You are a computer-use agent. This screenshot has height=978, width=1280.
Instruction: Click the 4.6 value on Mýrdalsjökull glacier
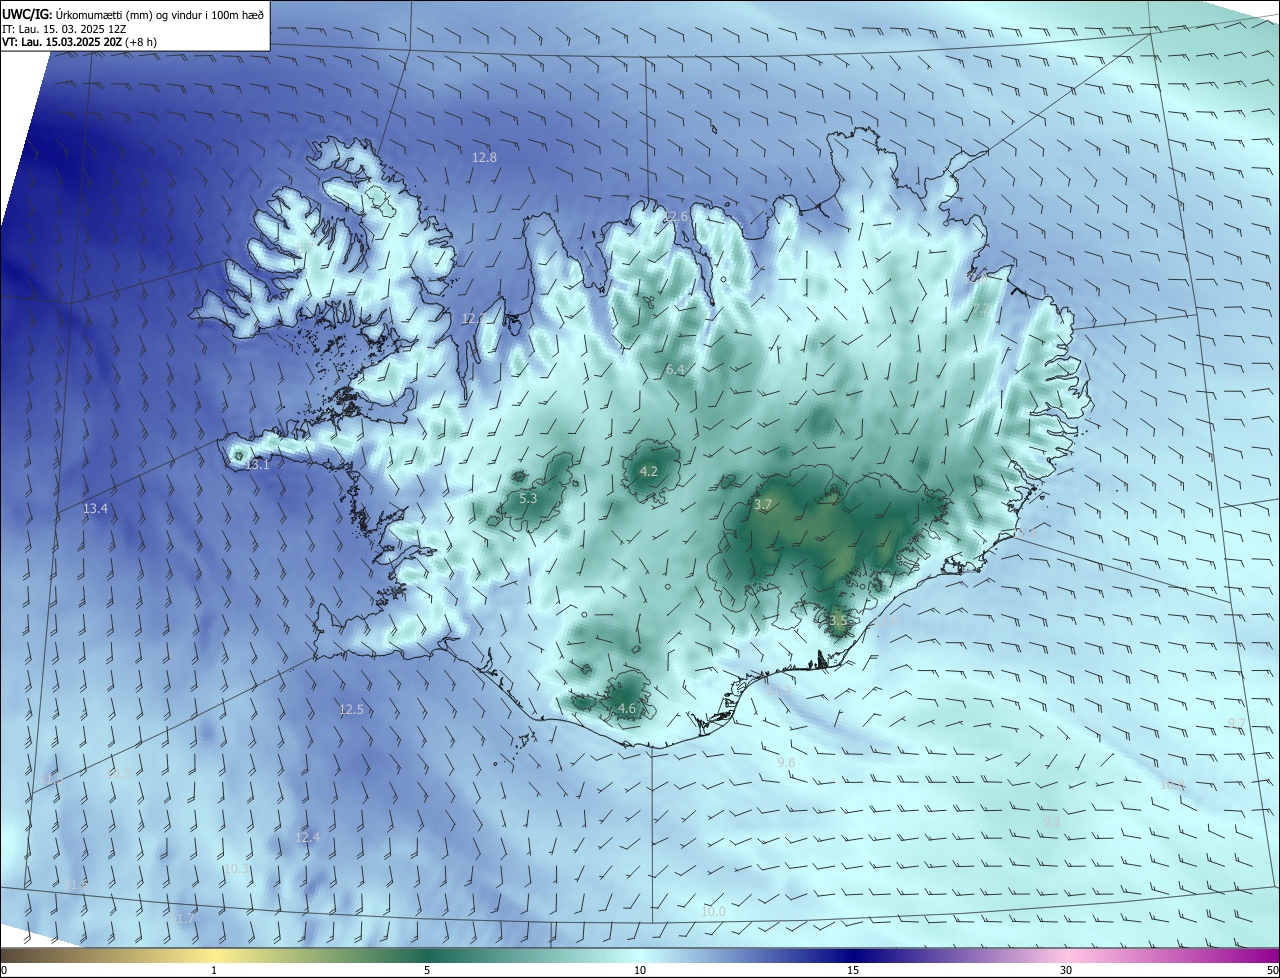coord(627,708)
